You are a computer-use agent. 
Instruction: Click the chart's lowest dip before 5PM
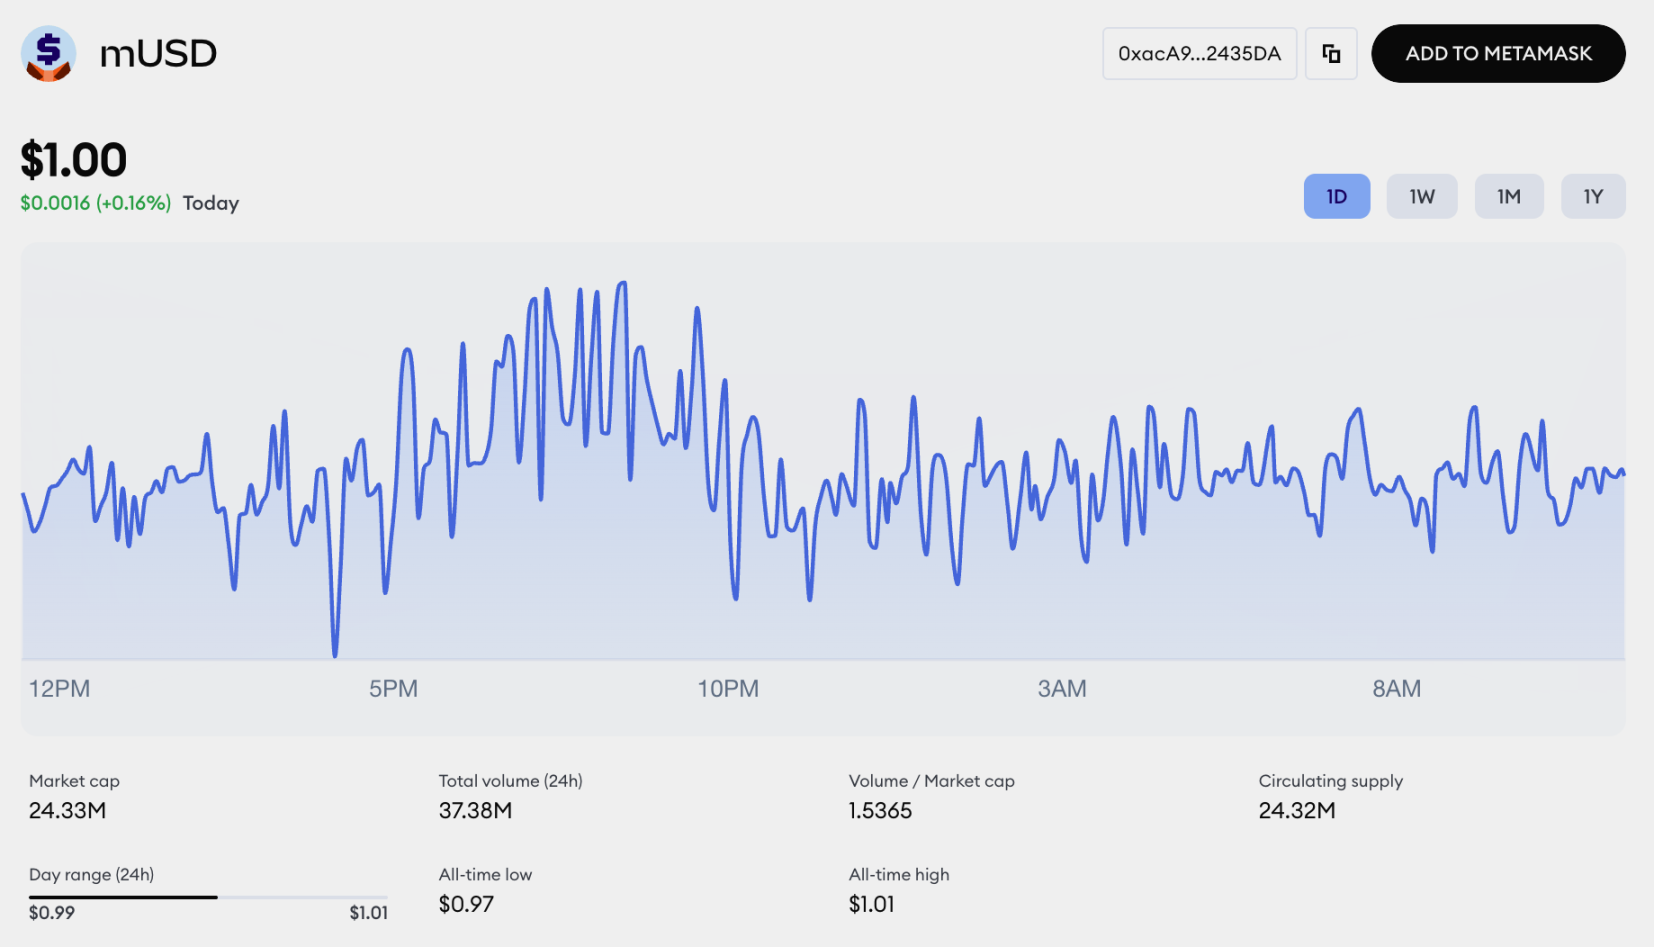[335, 654]
